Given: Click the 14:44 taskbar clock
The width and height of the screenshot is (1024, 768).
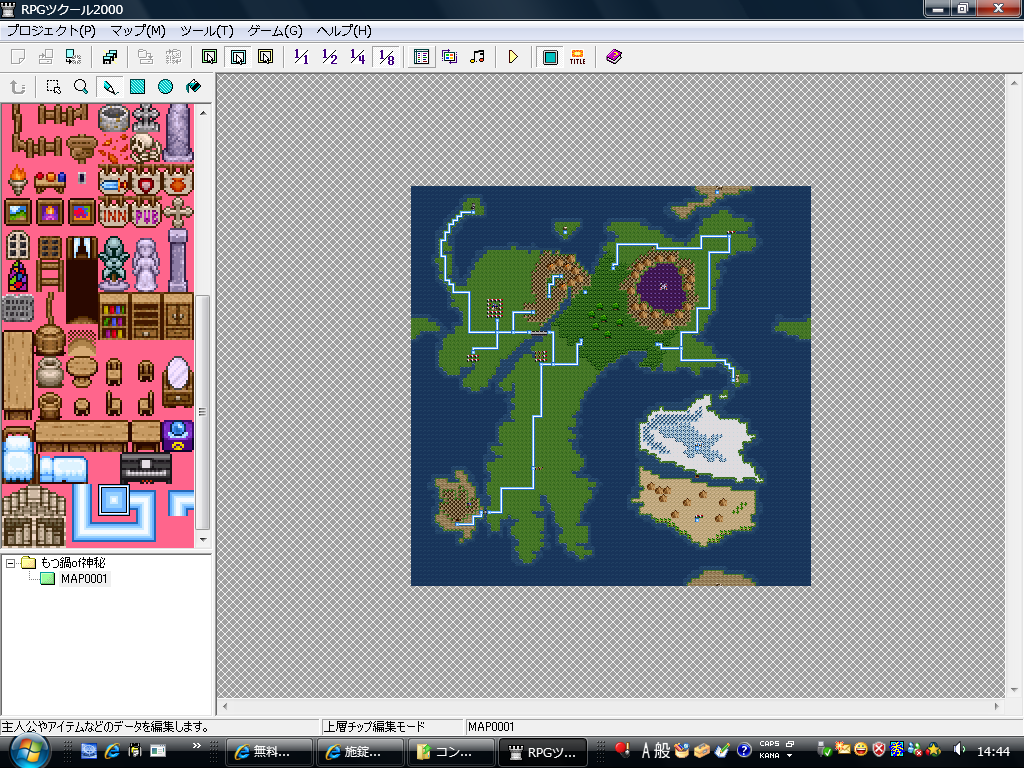Looking at the screenshot, I should click(x=993, y=752).
